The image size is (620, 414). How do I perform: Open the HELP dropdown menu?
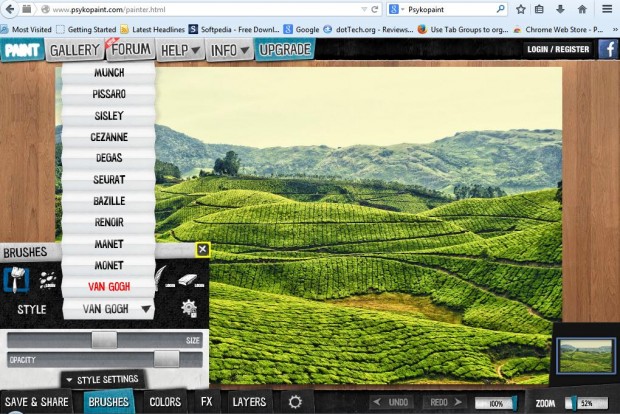(180, 51)
